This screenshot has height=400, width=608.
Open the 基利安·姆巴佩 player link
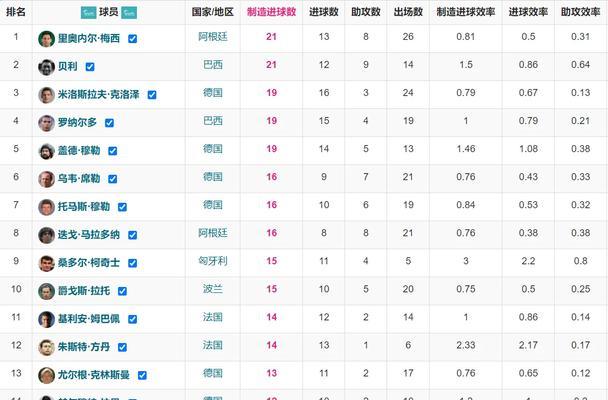89,319
